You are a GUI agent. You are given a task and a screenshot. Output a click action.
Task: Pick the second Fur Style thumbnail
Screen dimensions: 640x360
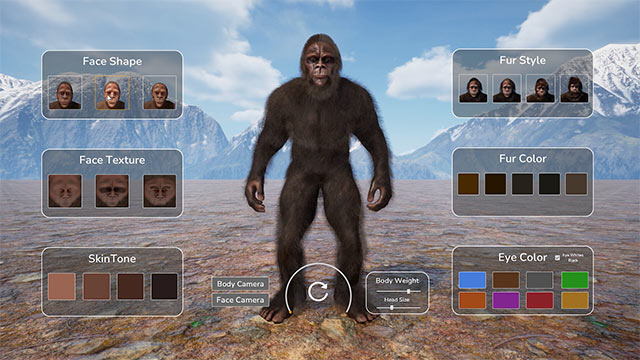tap(507, 88)
